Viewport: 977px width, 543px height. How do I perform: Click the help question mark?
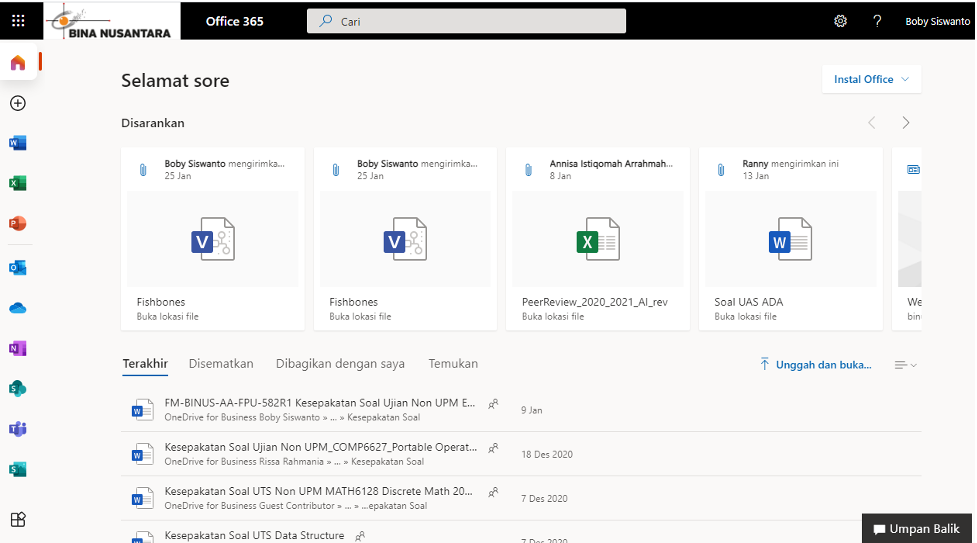pos(877,21)
